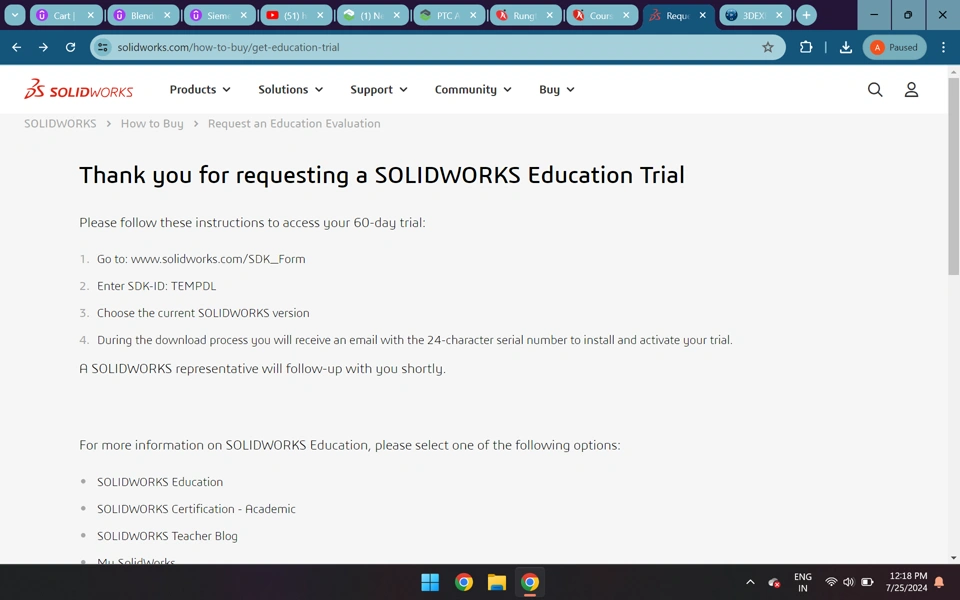This screenshot has width=960, height=600.
Task: Click 'Choose the current SOLIDWORKS version' step
Action: [x=203, y=313]
